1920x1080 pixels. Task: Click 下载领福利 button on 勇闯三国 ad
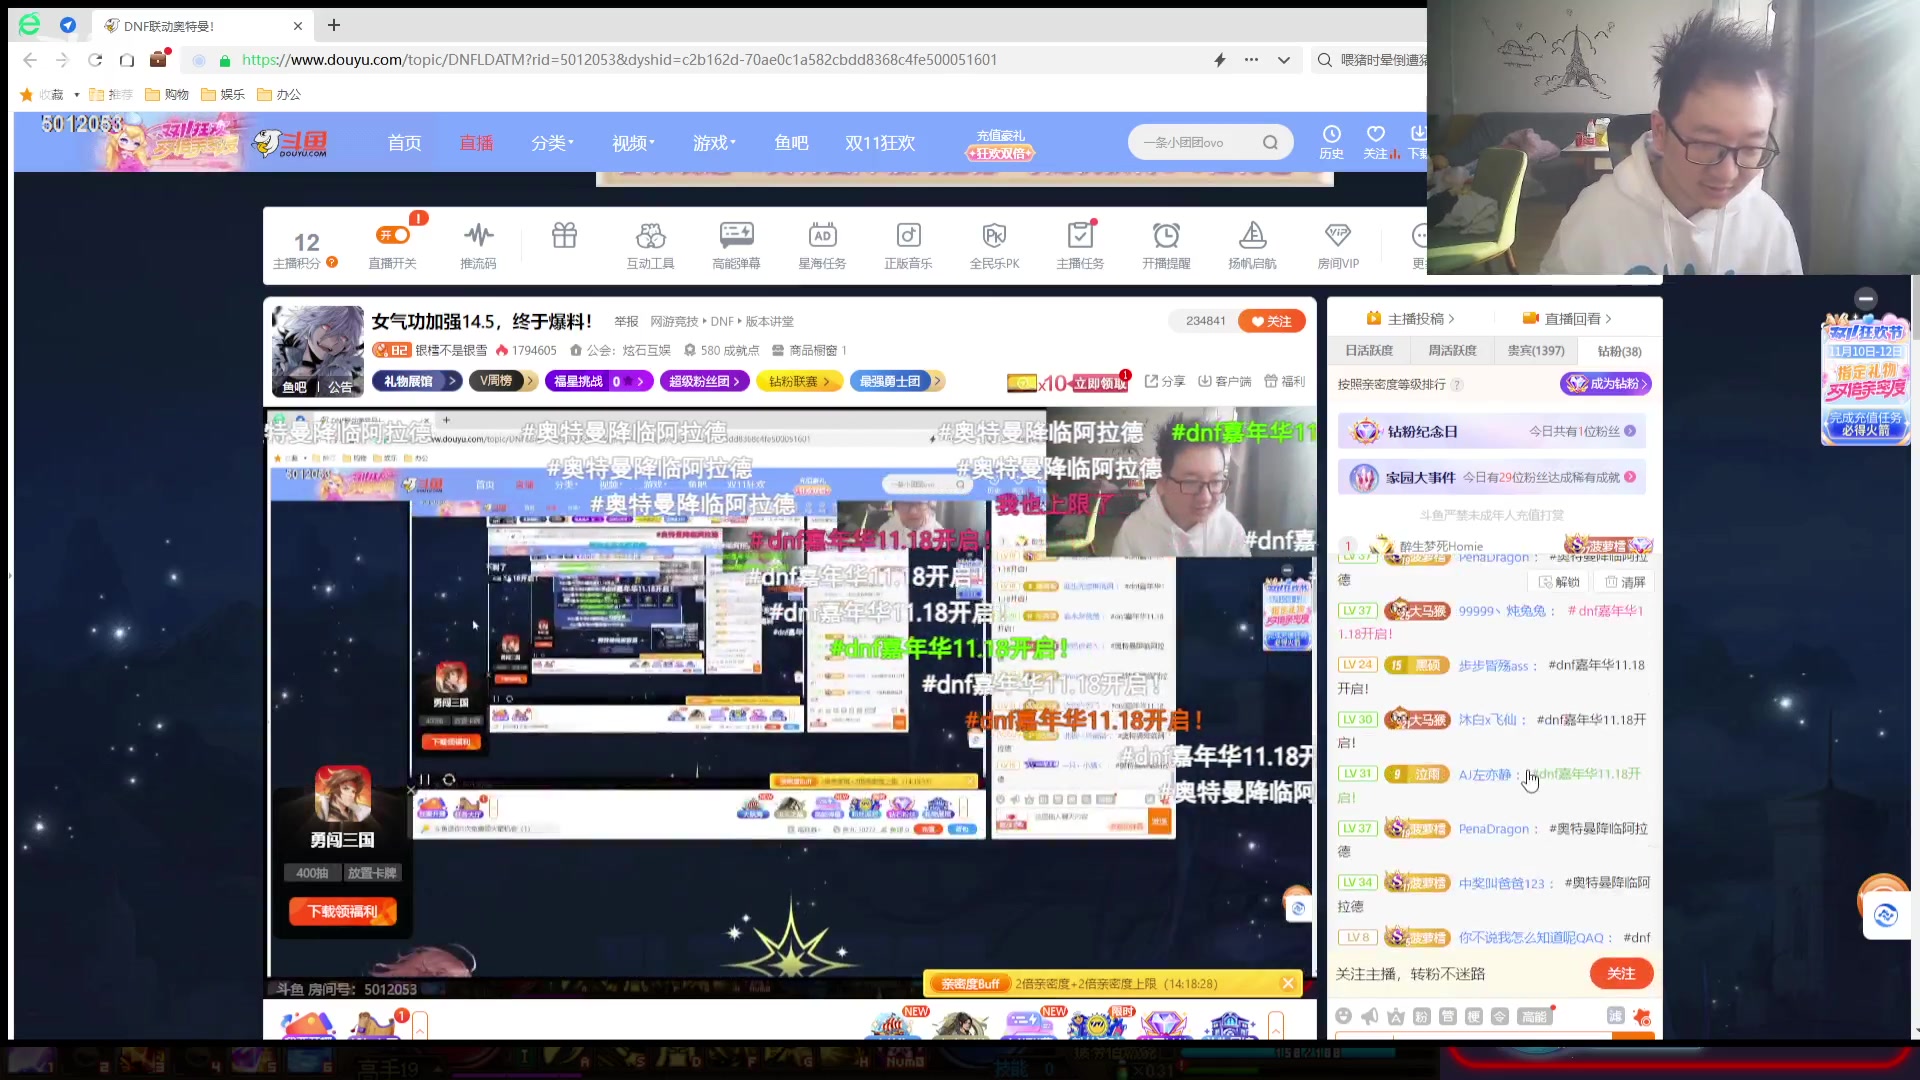(343, 911)
